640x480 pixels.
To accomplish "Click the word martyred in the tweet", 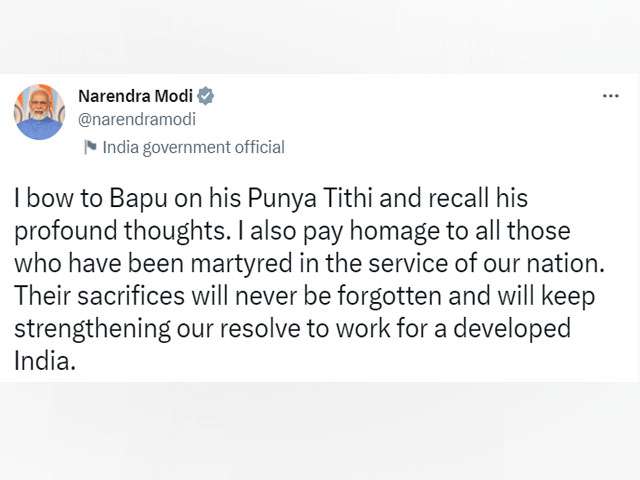I will click(242, 264).
